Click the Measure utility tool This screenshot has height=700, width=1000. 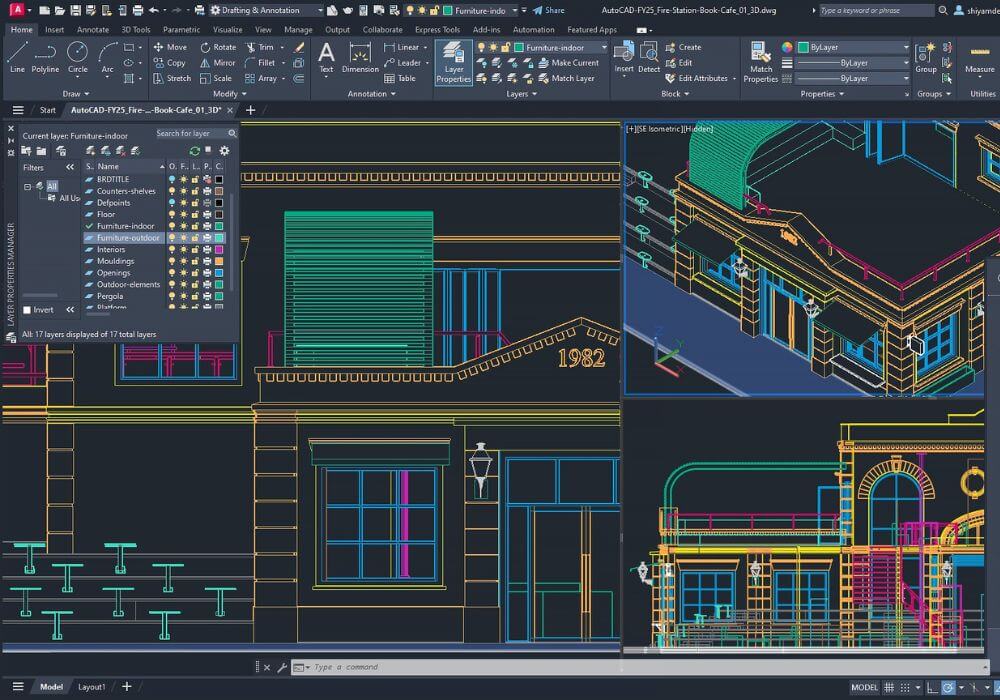point(979,57)
